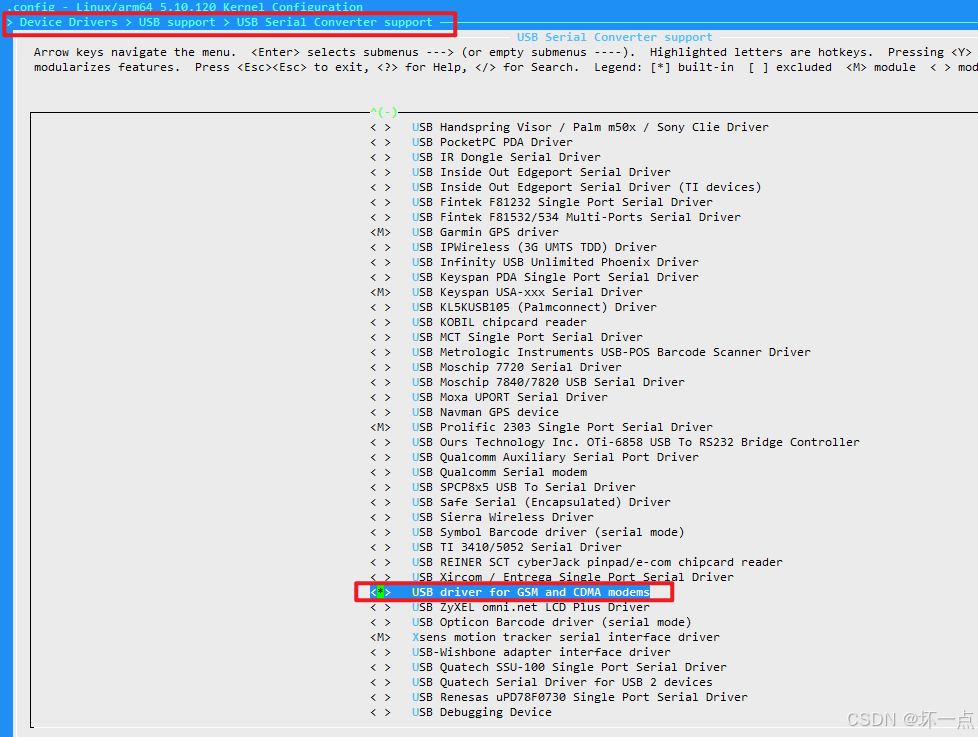This screenshot has height=737, width=978.
Task: Select USB-Wishbone adapter interface driver
Action: pyautogui.click(x=541, y=652)
